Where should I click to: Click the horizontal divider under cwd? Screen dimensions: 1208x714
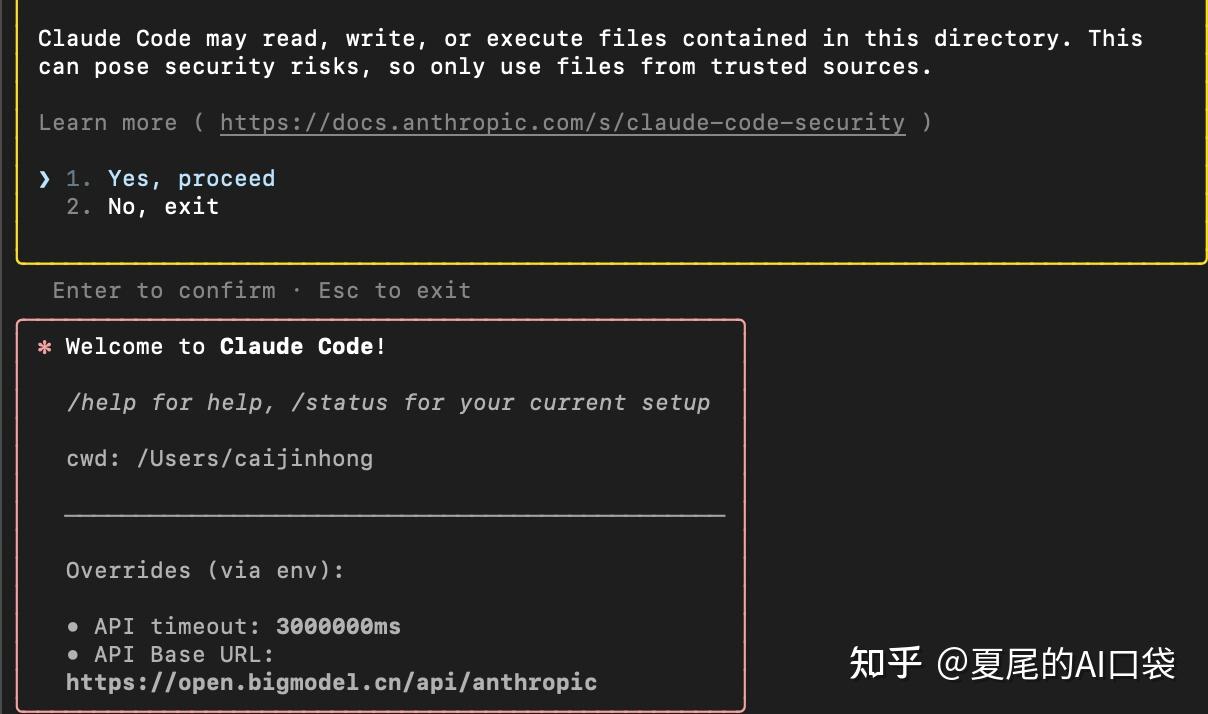click(x=394, y=515)
